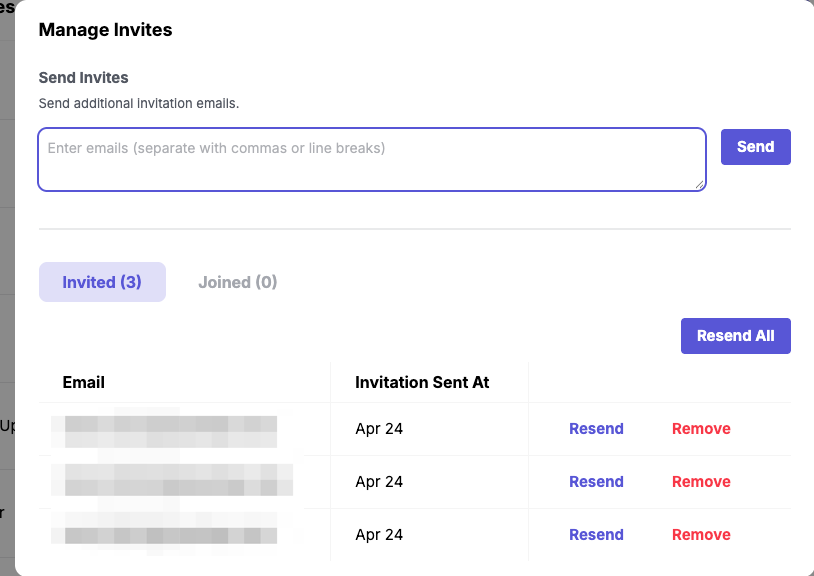Image resolution: width=814 pixels, height=576 pixels.
Task: Open the Joined (0) tab
Action: [237, 282]
